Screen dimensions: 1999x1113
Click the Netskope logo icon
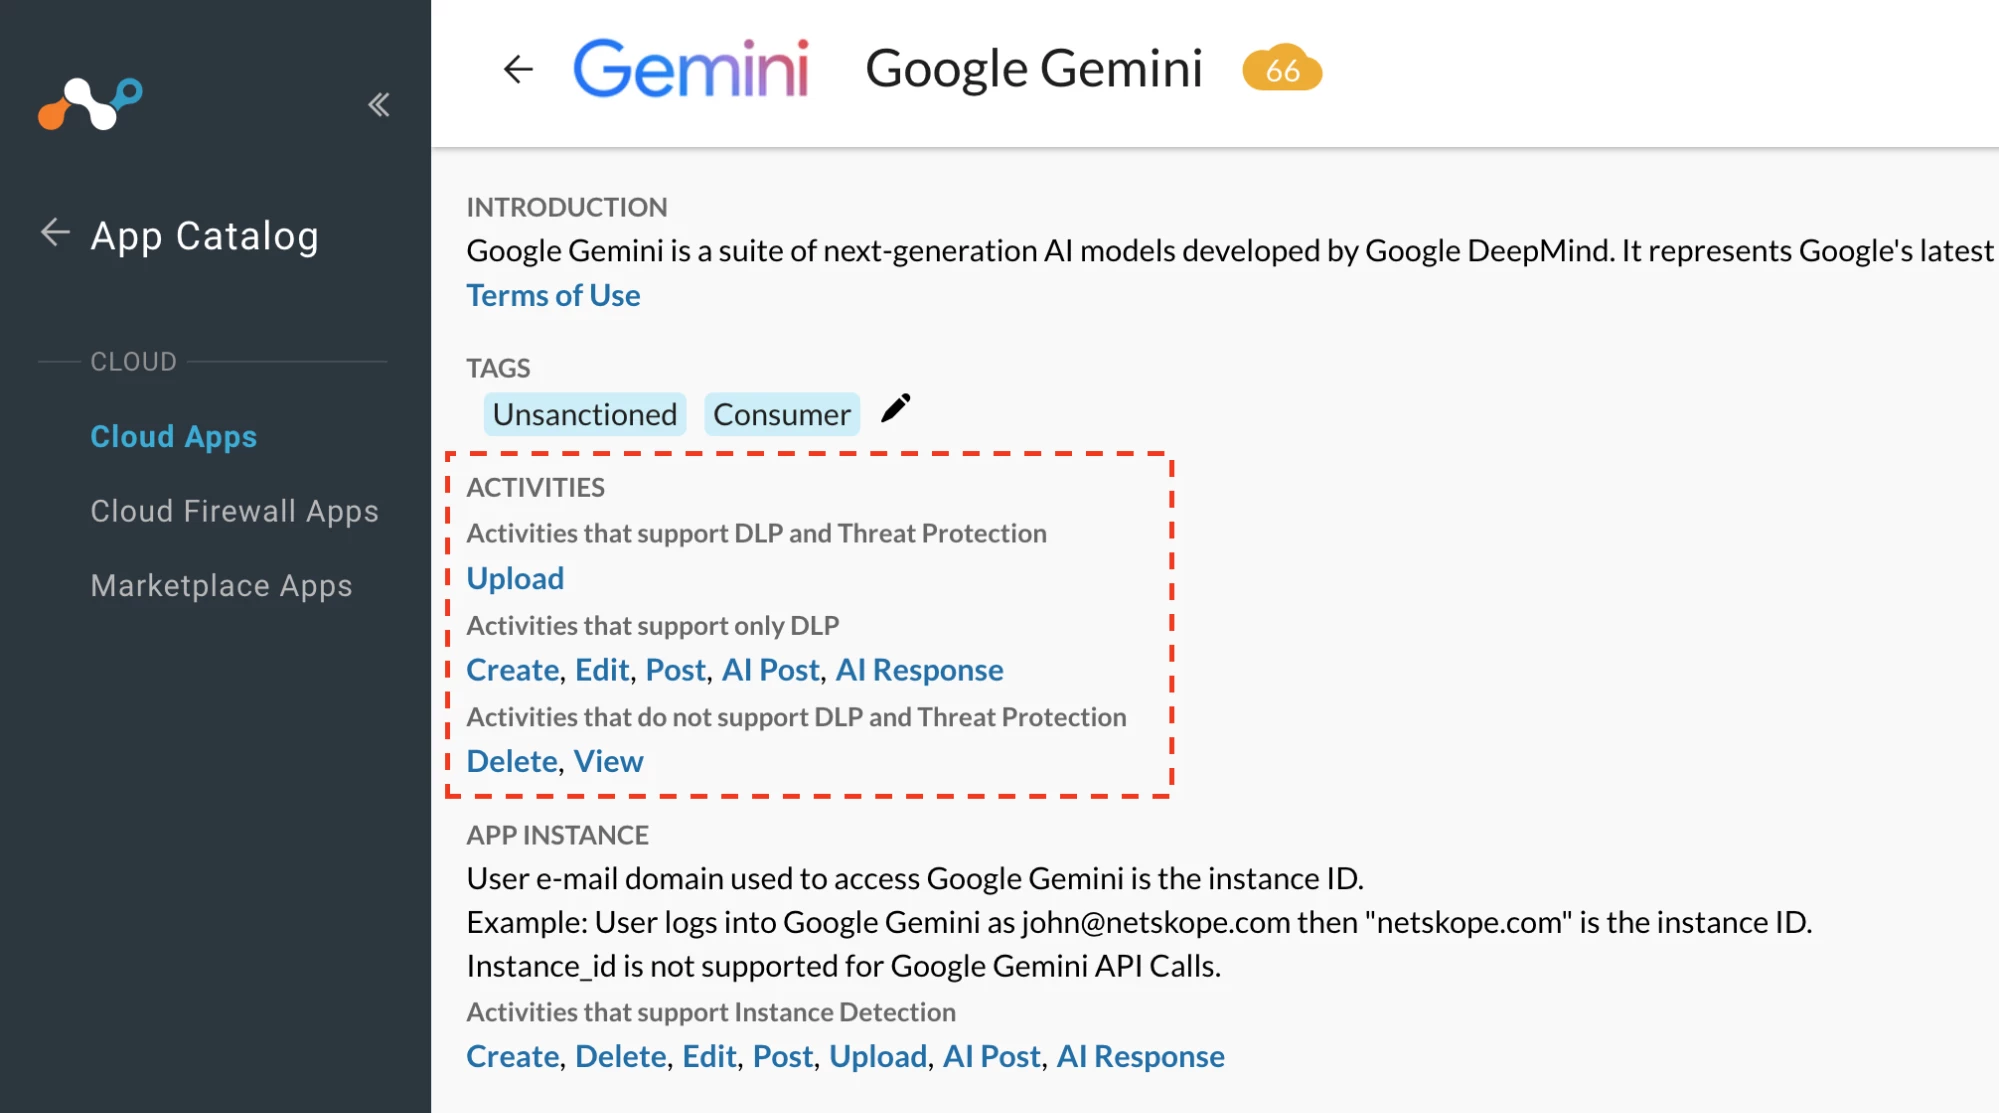(90, 103)
